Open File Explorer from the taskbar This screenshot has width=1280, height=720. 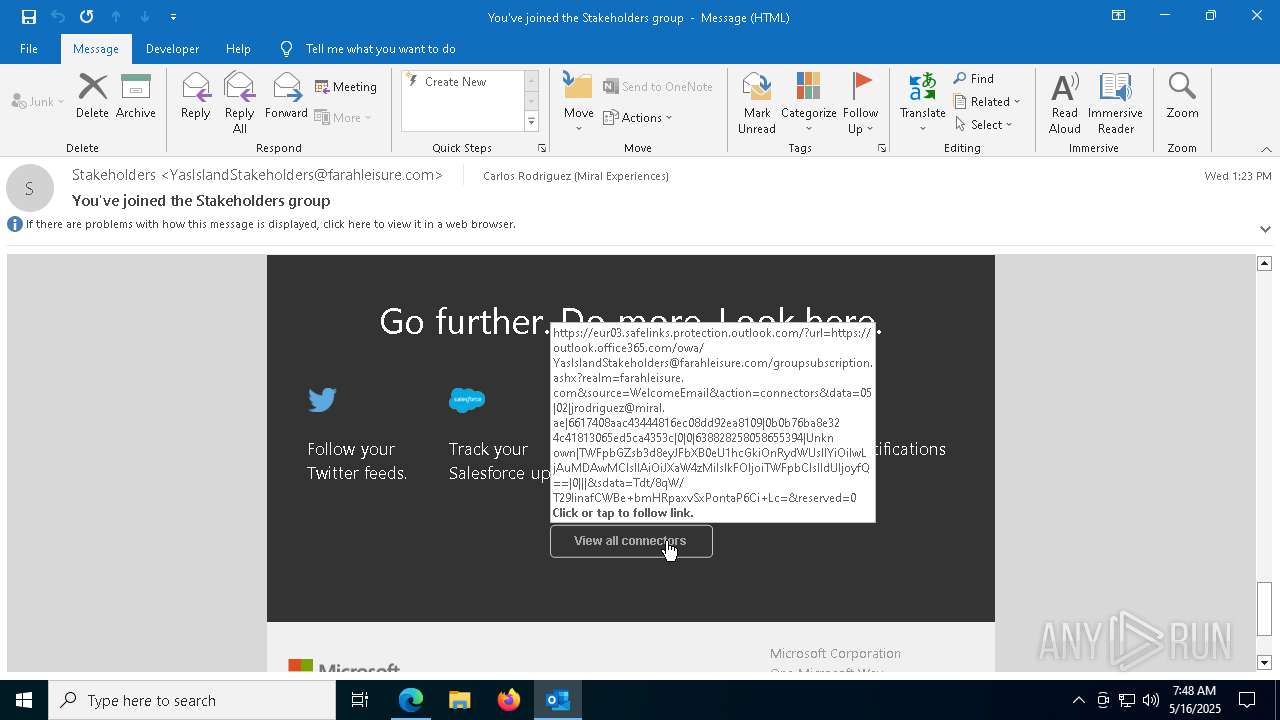tap(459, 700)
